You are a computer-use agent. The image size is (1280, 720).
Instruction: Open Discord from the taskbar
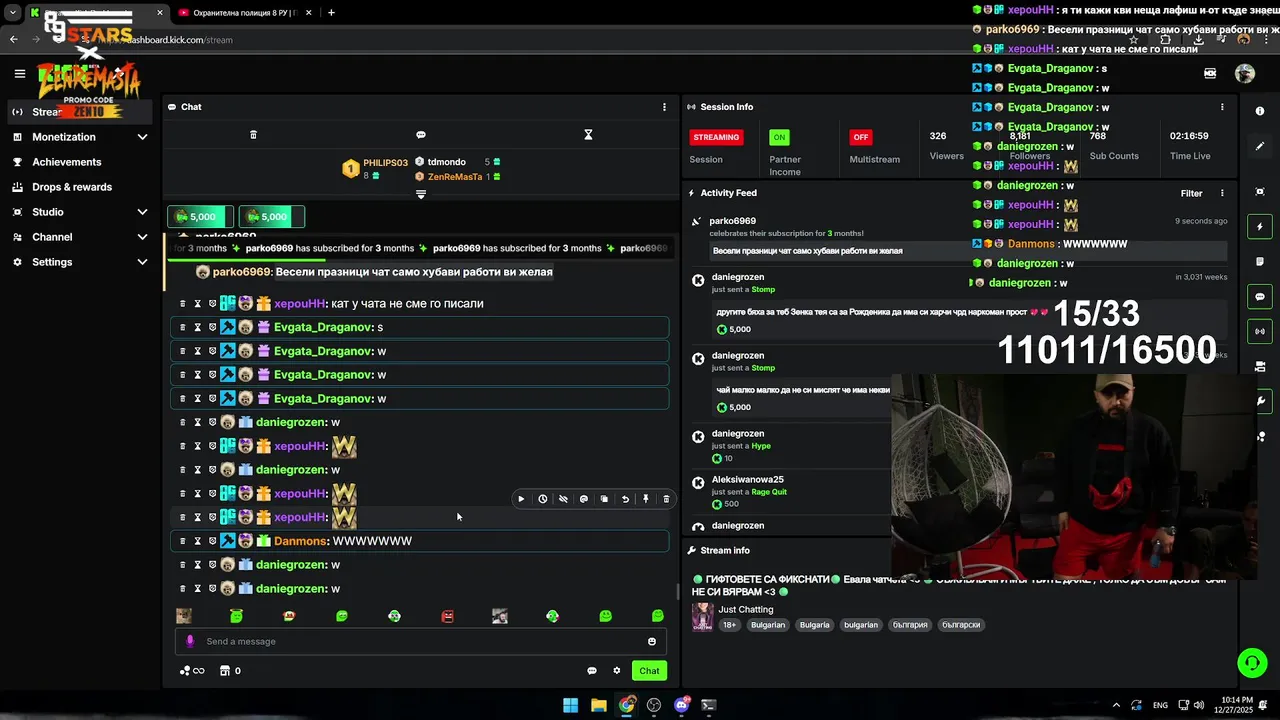682,705
